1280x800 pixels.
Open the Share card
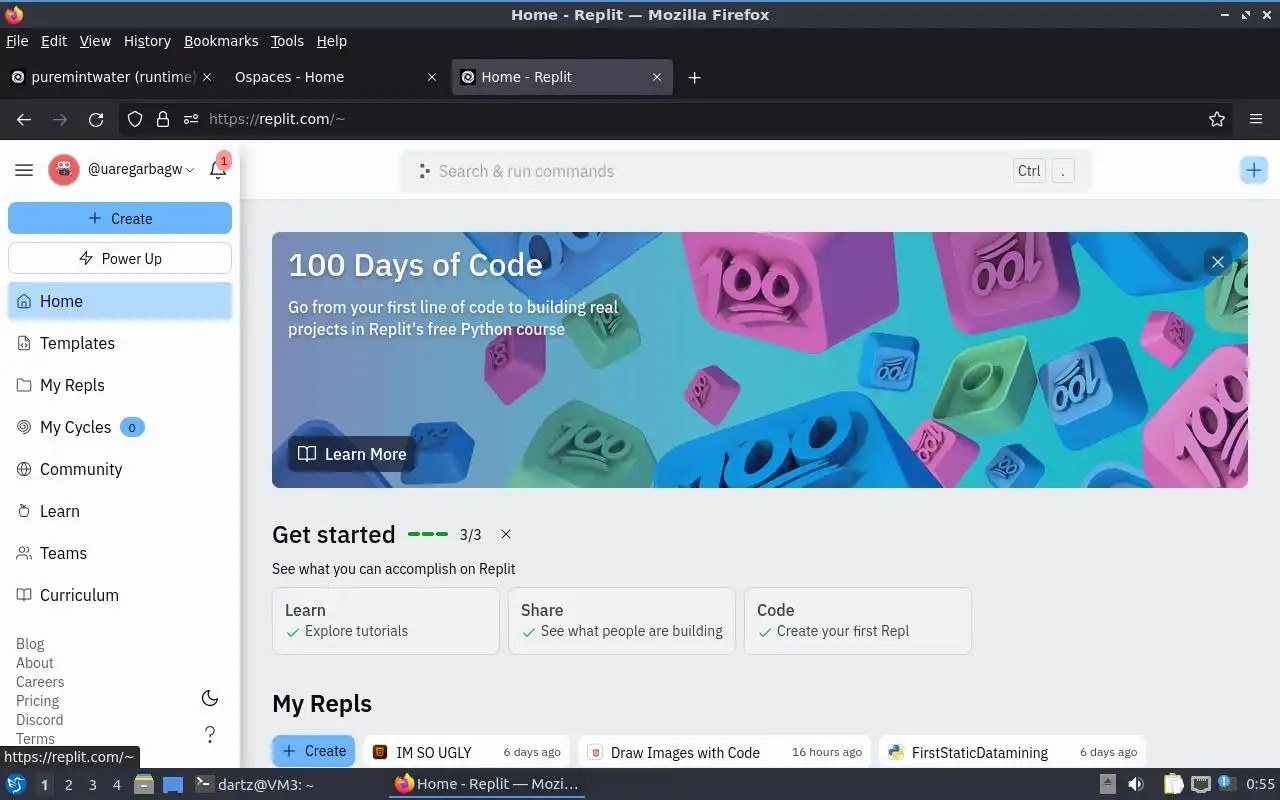click(x=622, y=621)
